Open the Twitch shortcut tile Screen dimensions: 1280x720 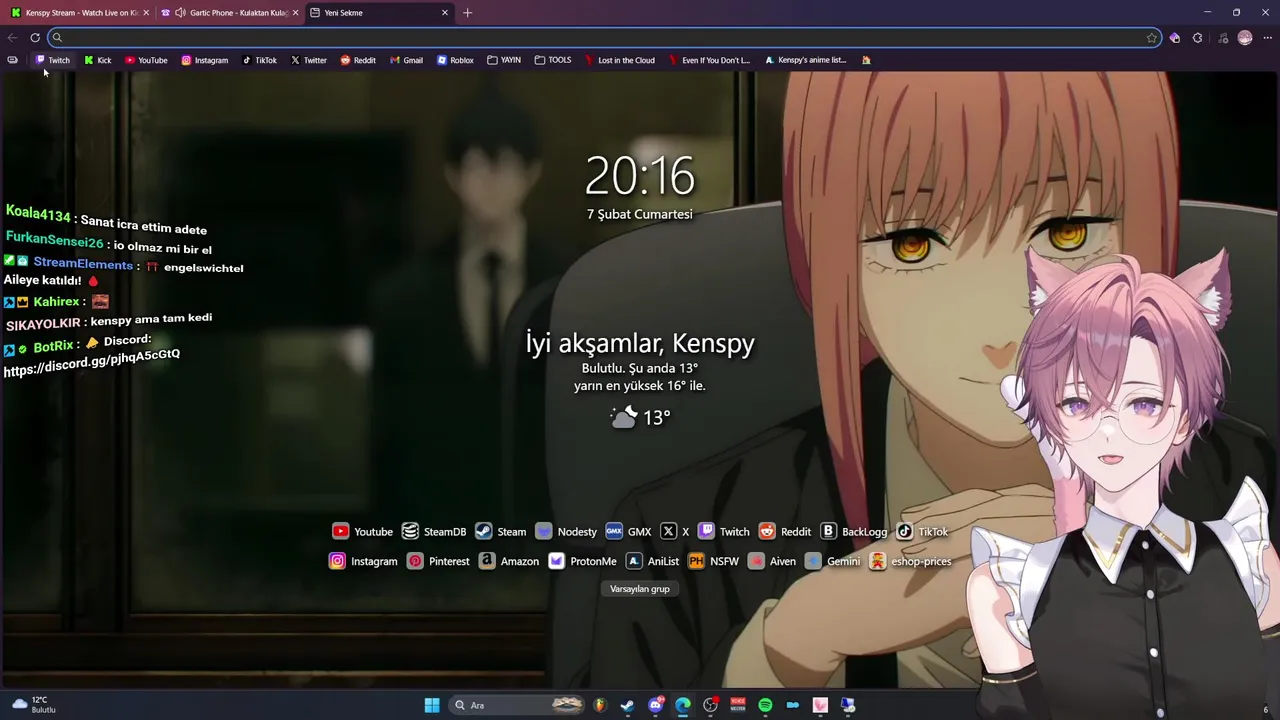[x=723, y=532]
